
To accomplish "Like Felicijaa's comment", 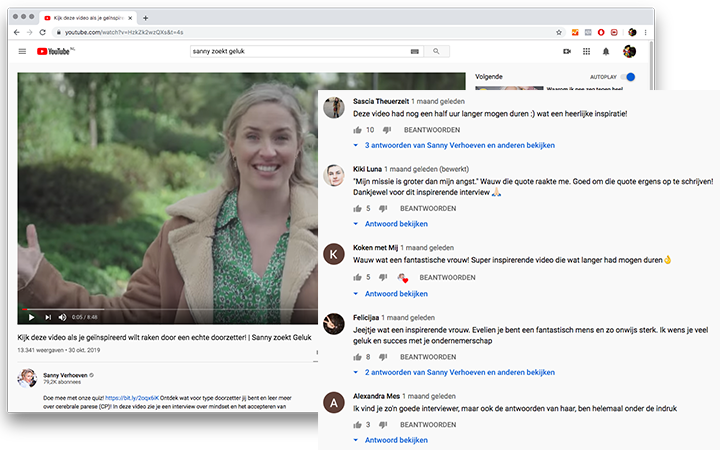I will 357,357.
